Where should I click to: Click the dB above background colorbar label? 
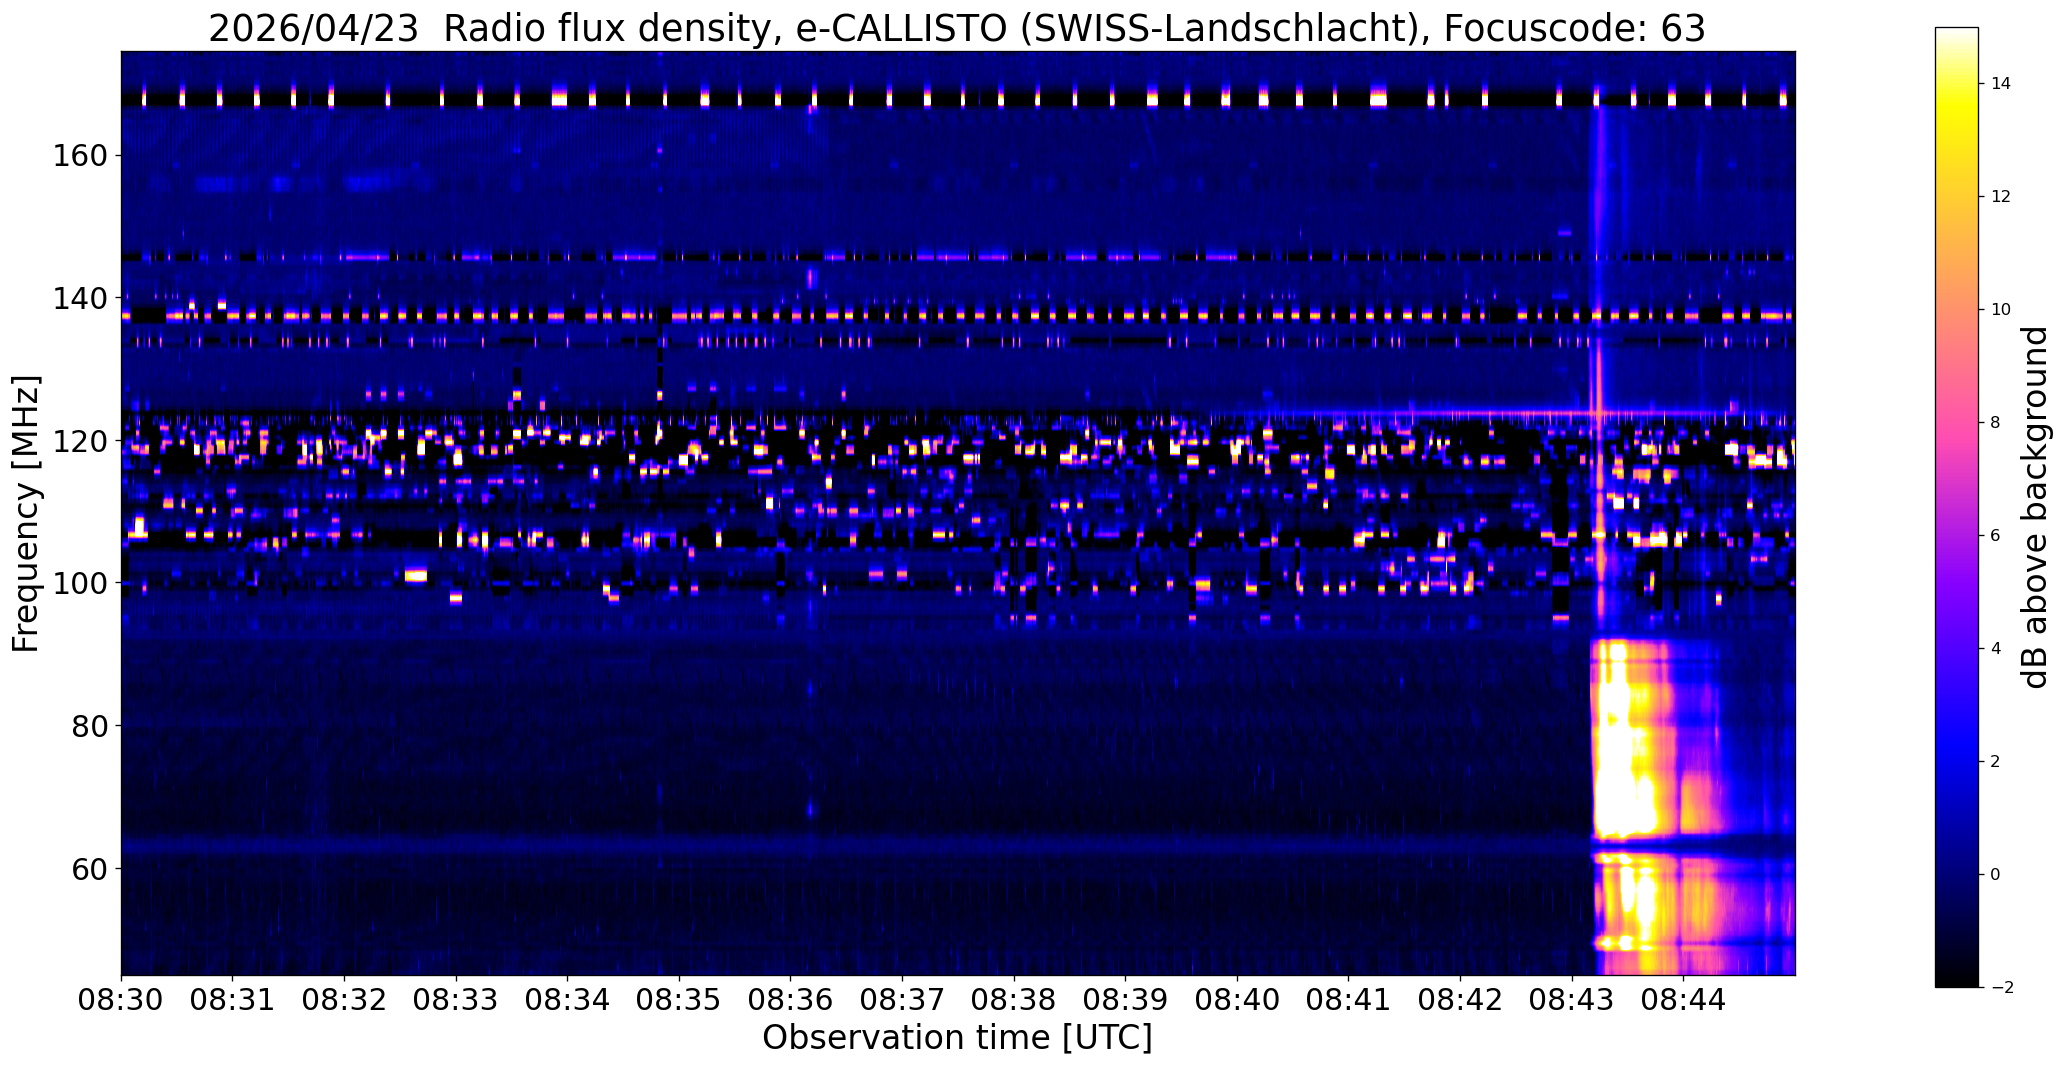coord(2036,507)
